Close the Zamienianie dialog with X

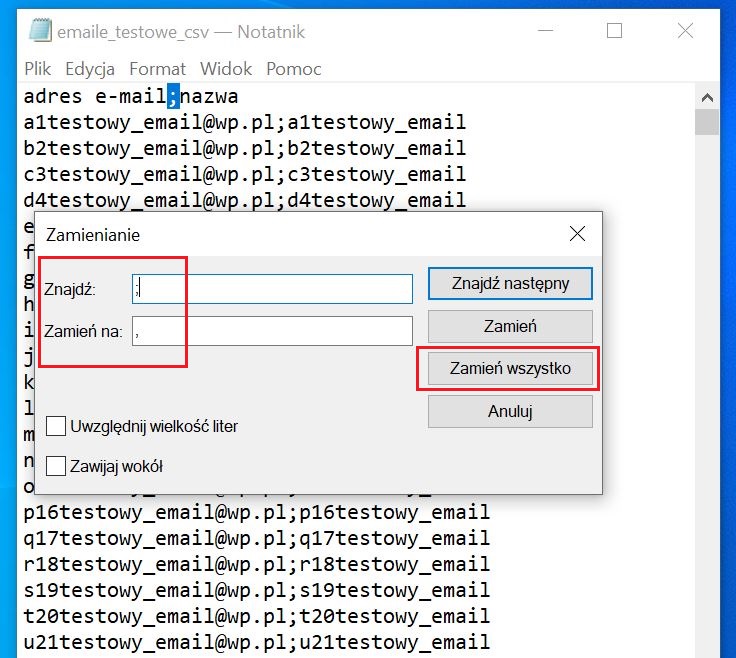tap(577, 235)
